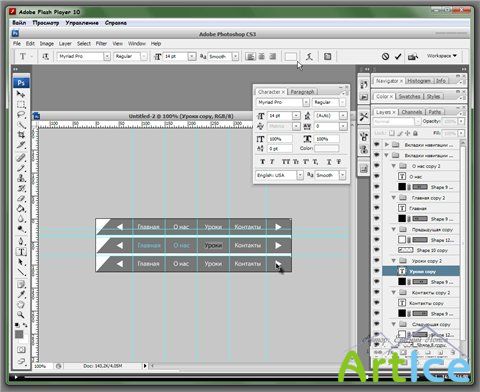This screenshot has width=480, height=392.
Task: Select the Horizontal Type tool in toolbox
Action: pos(21,251)
